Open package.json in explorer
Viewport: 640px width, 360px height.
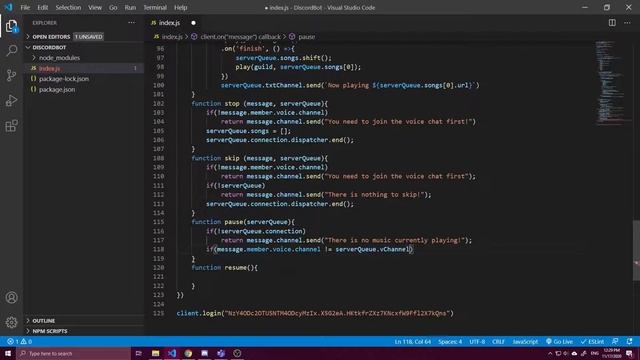tap(57, 89)
